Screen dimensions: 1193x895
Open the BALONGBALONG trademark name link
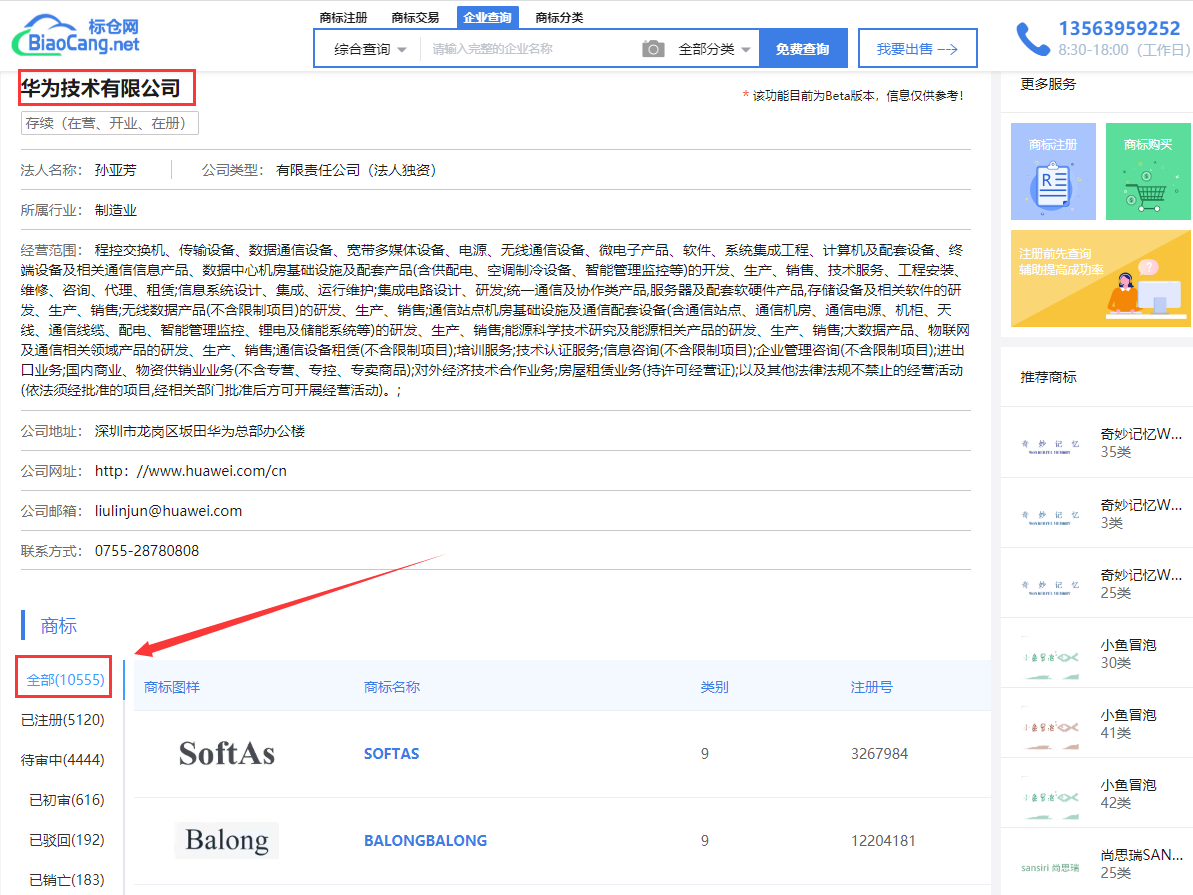[425, 840]
